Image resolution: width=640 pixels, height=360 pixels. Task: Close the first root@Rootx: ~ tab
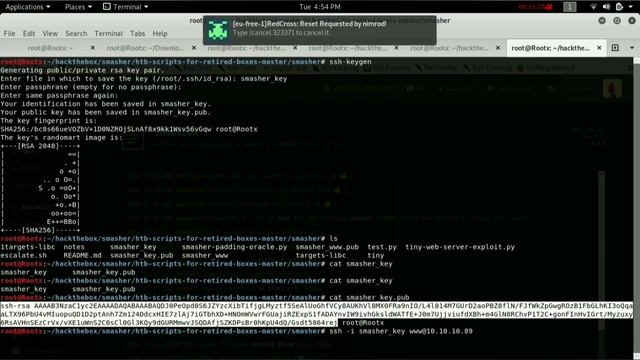pyautogui.click(x=93, y=48)
